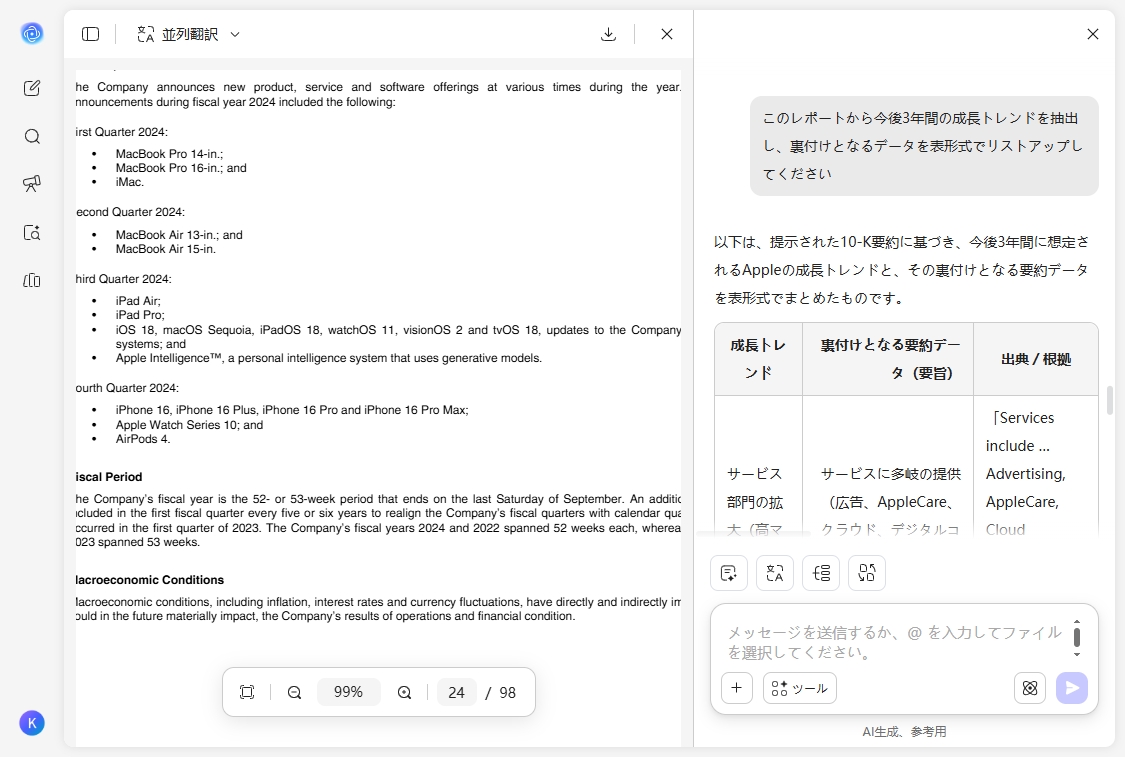Open the new chat compose icon
1125x757 pixels.
(x=32, y=88)
